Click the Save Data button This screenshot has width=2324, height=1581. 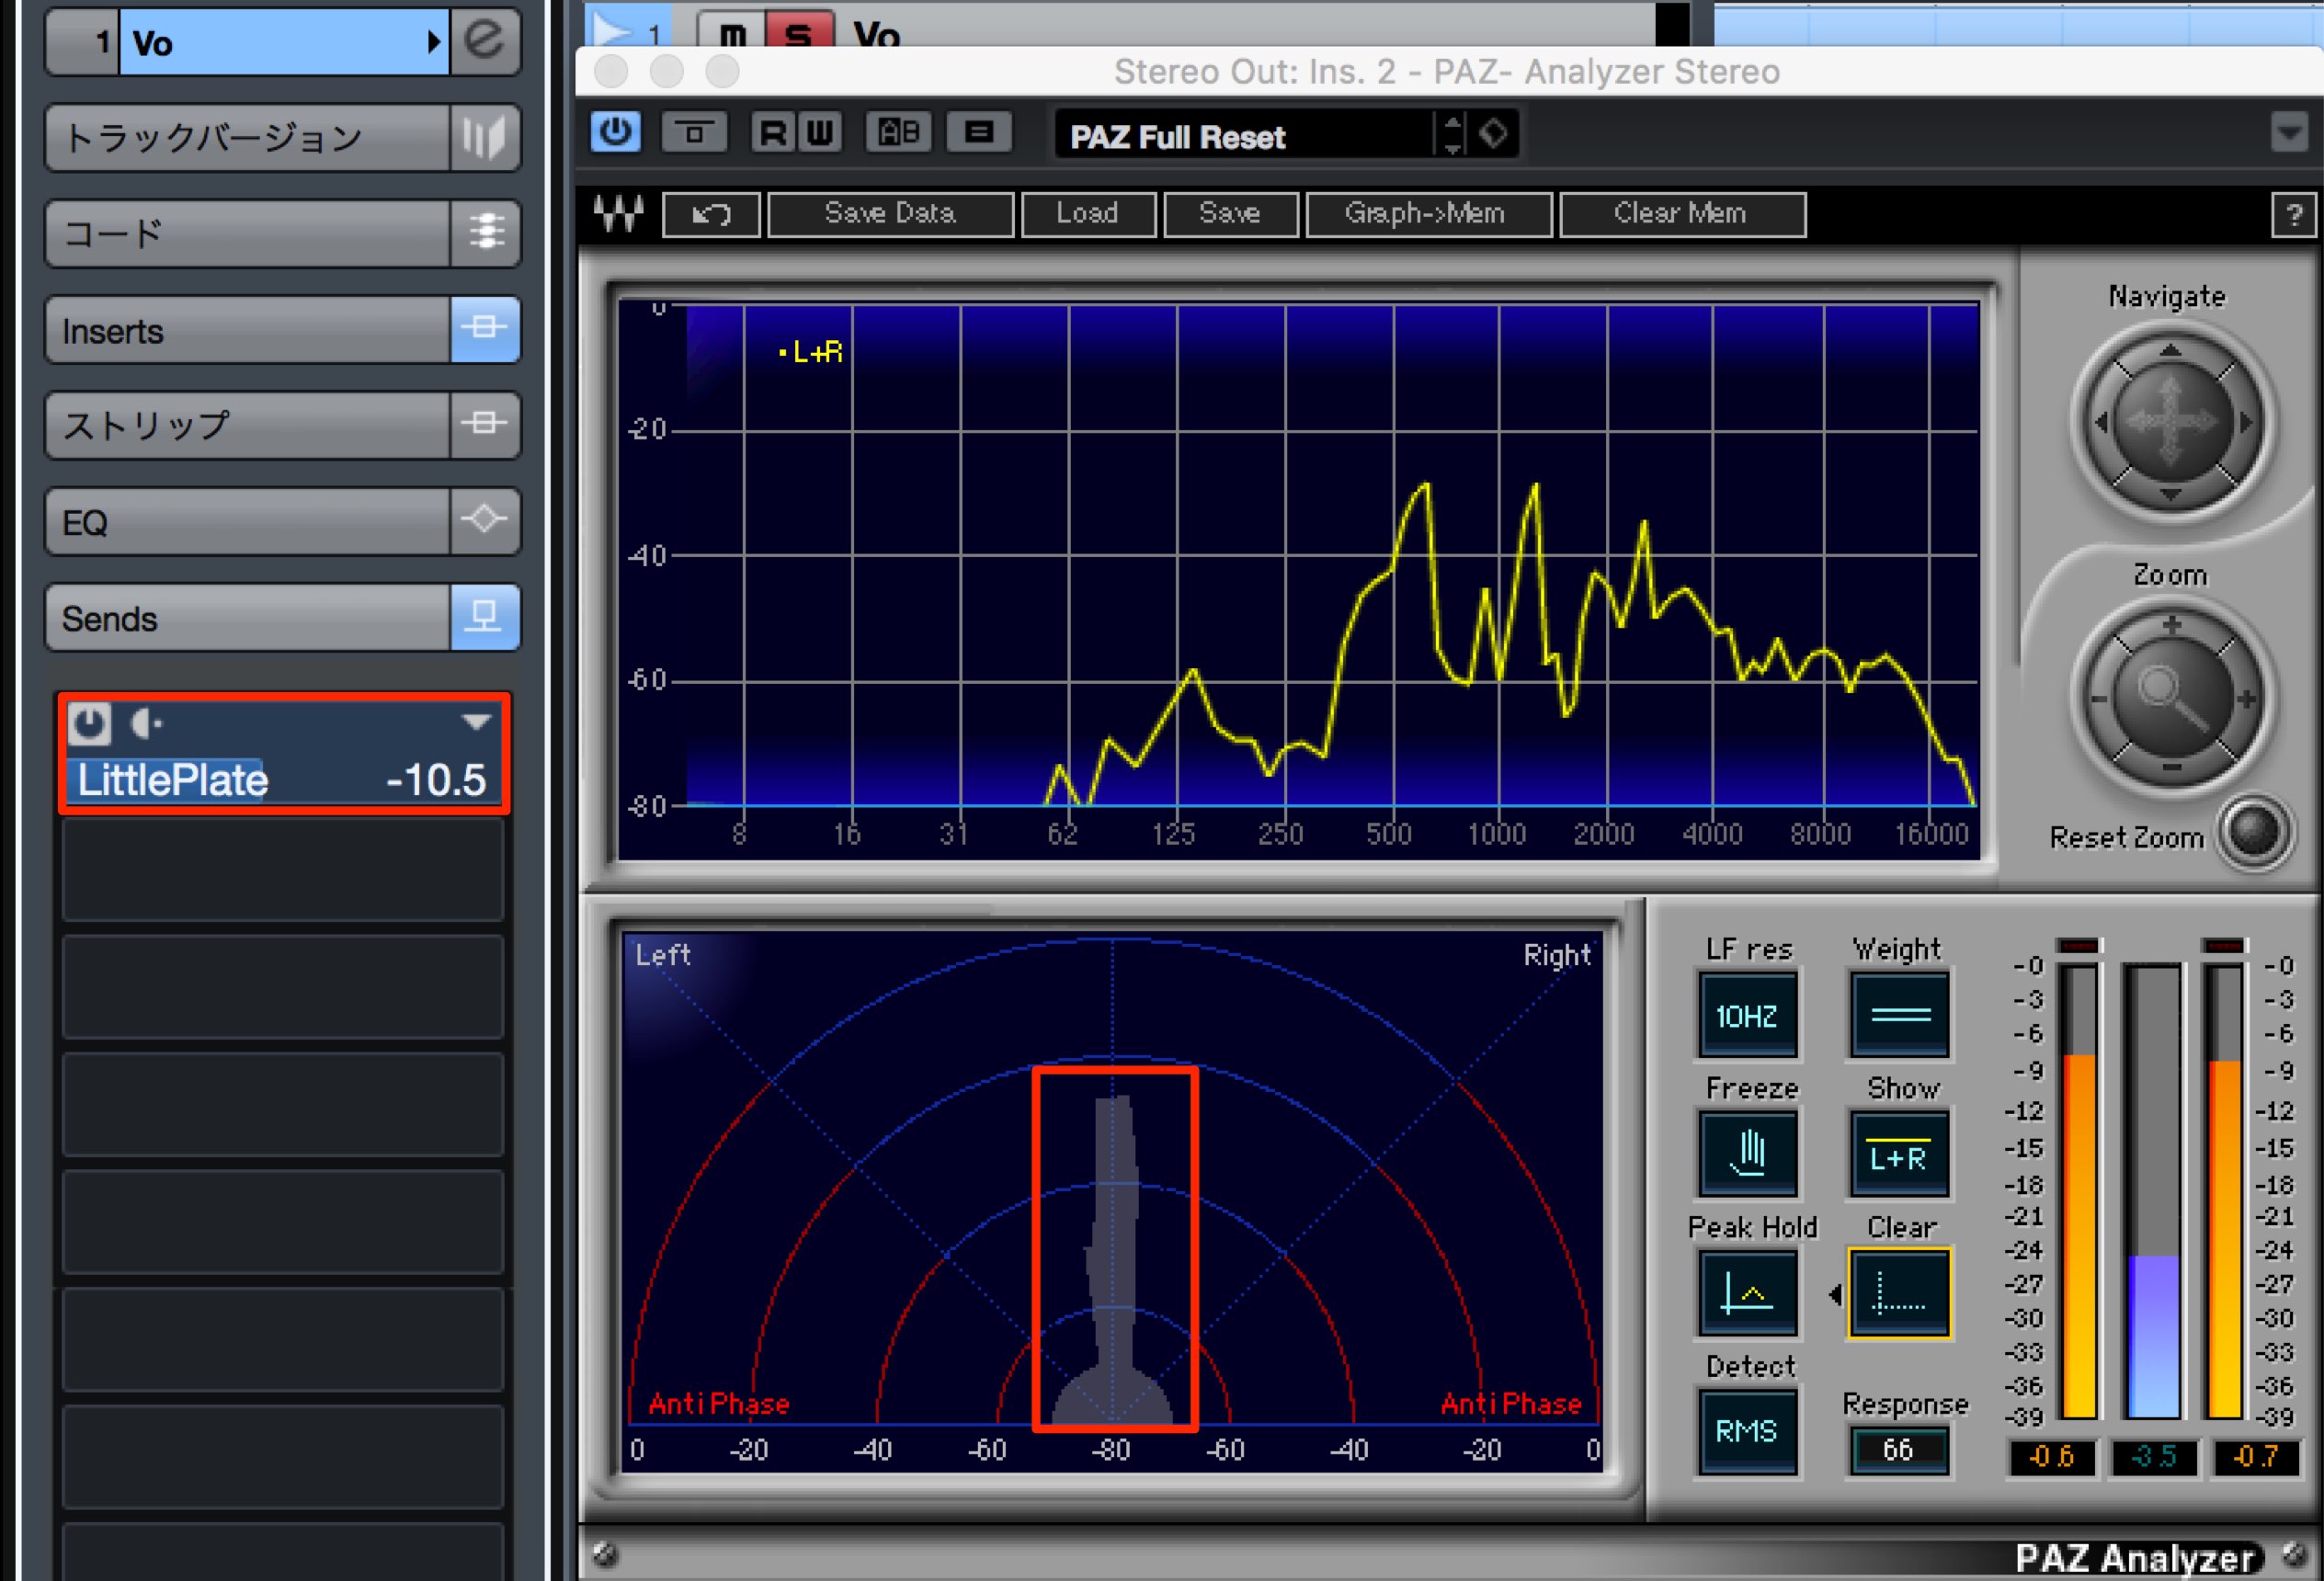[x=890, y=214]
